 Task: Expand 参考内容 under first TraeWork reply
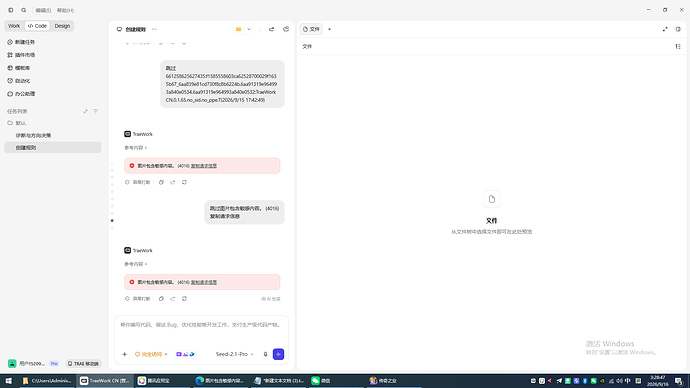coord(136,148)
